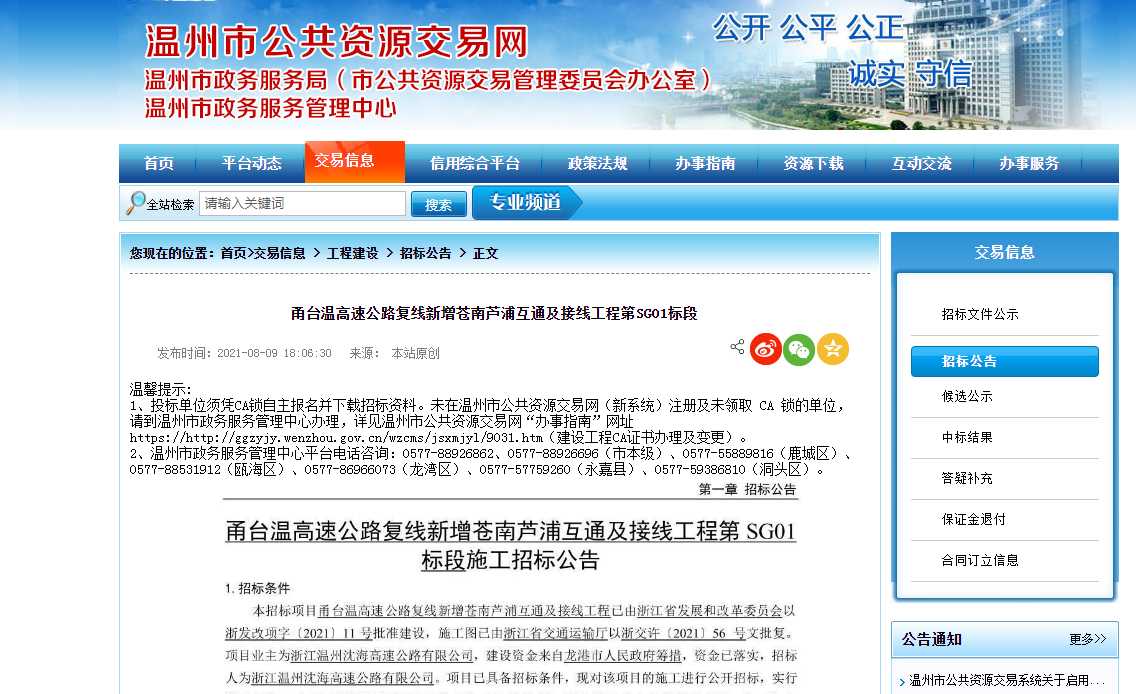The image size is (1136, 694).
Task: Share article to Weibo
Action: [766, 349]
